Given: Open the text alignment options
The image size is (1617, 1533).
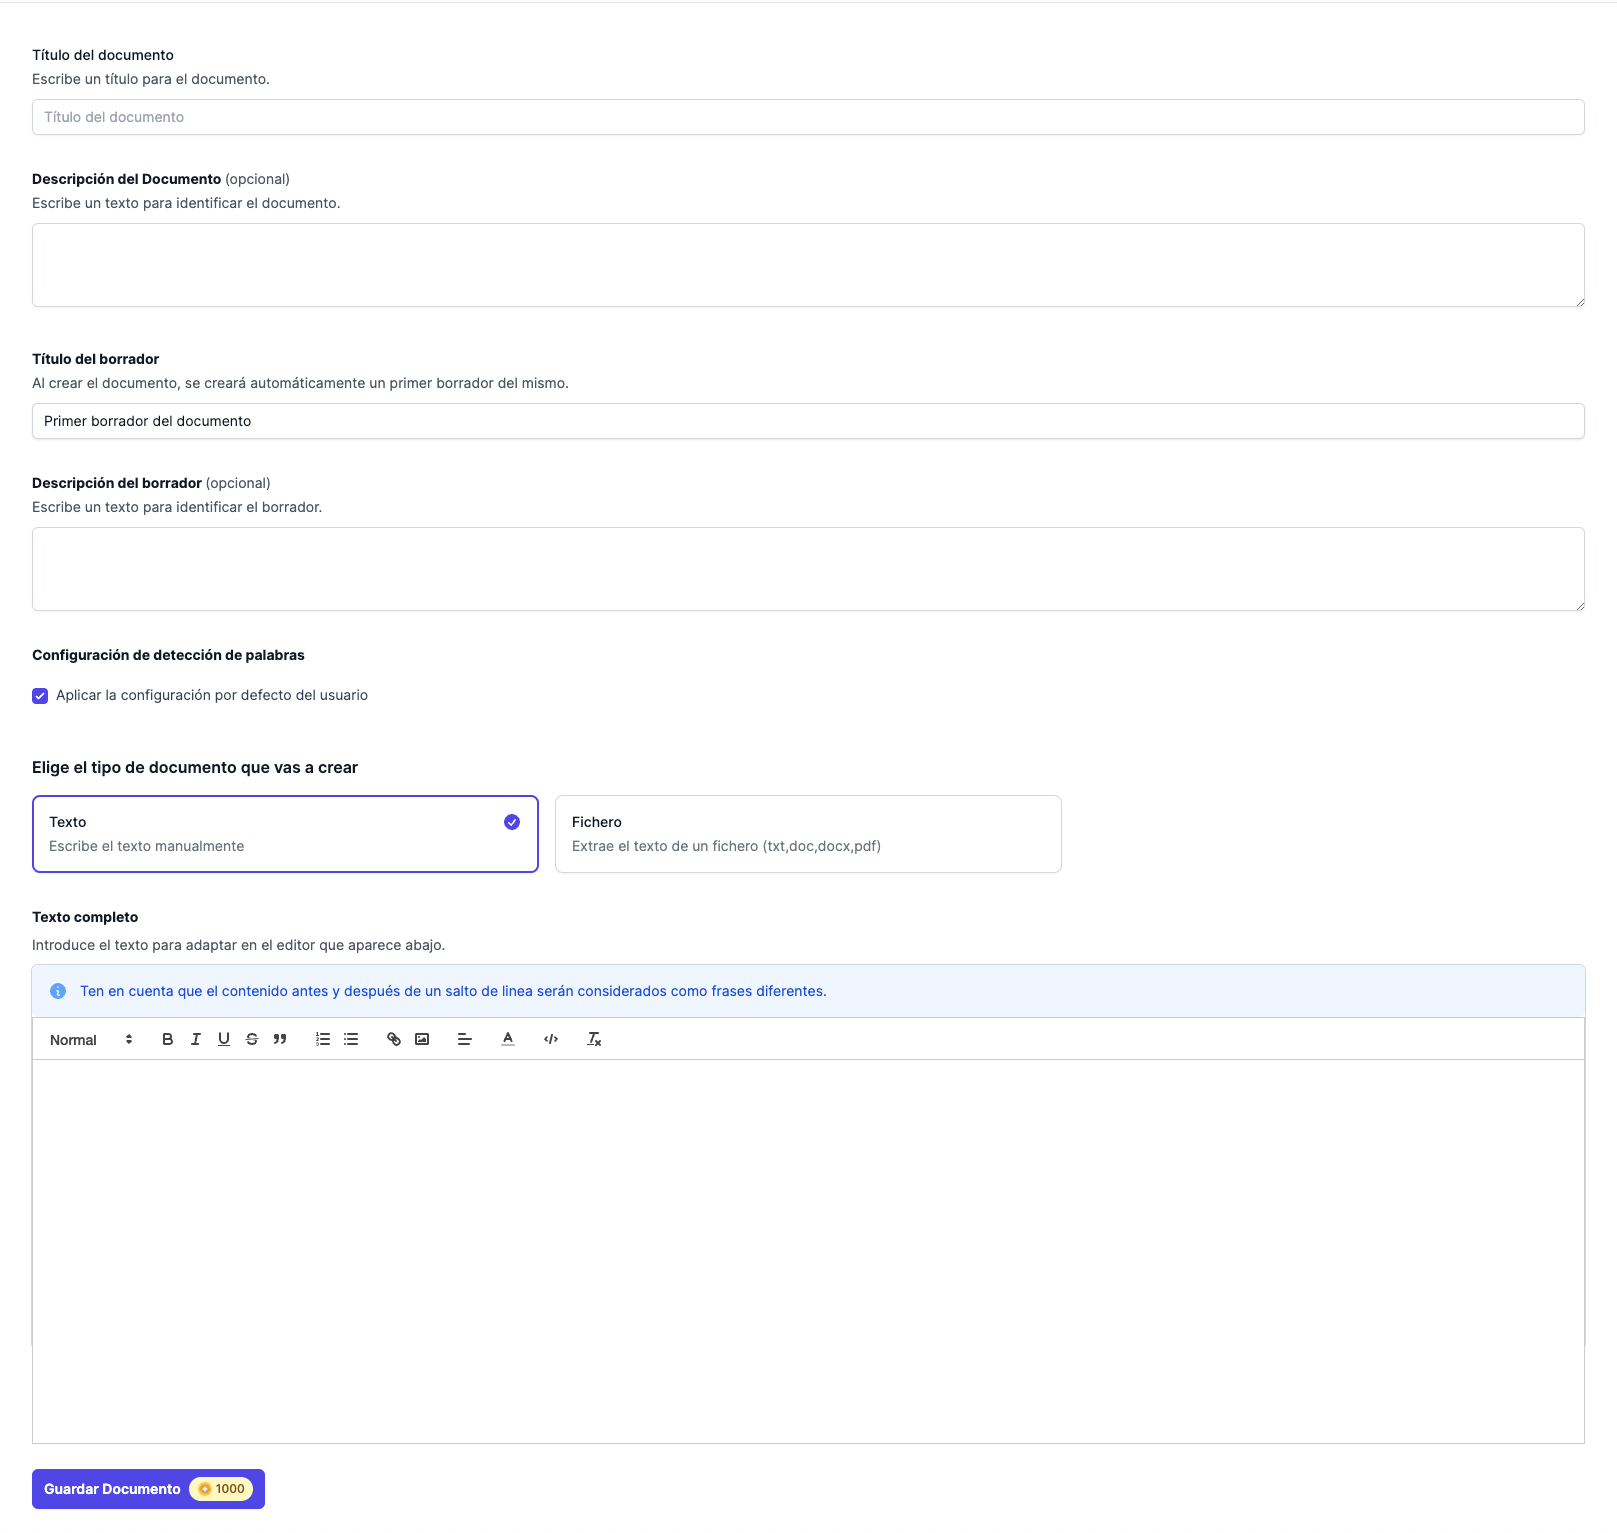Looking at the screenshot, I should click(x=464, y=1039).
